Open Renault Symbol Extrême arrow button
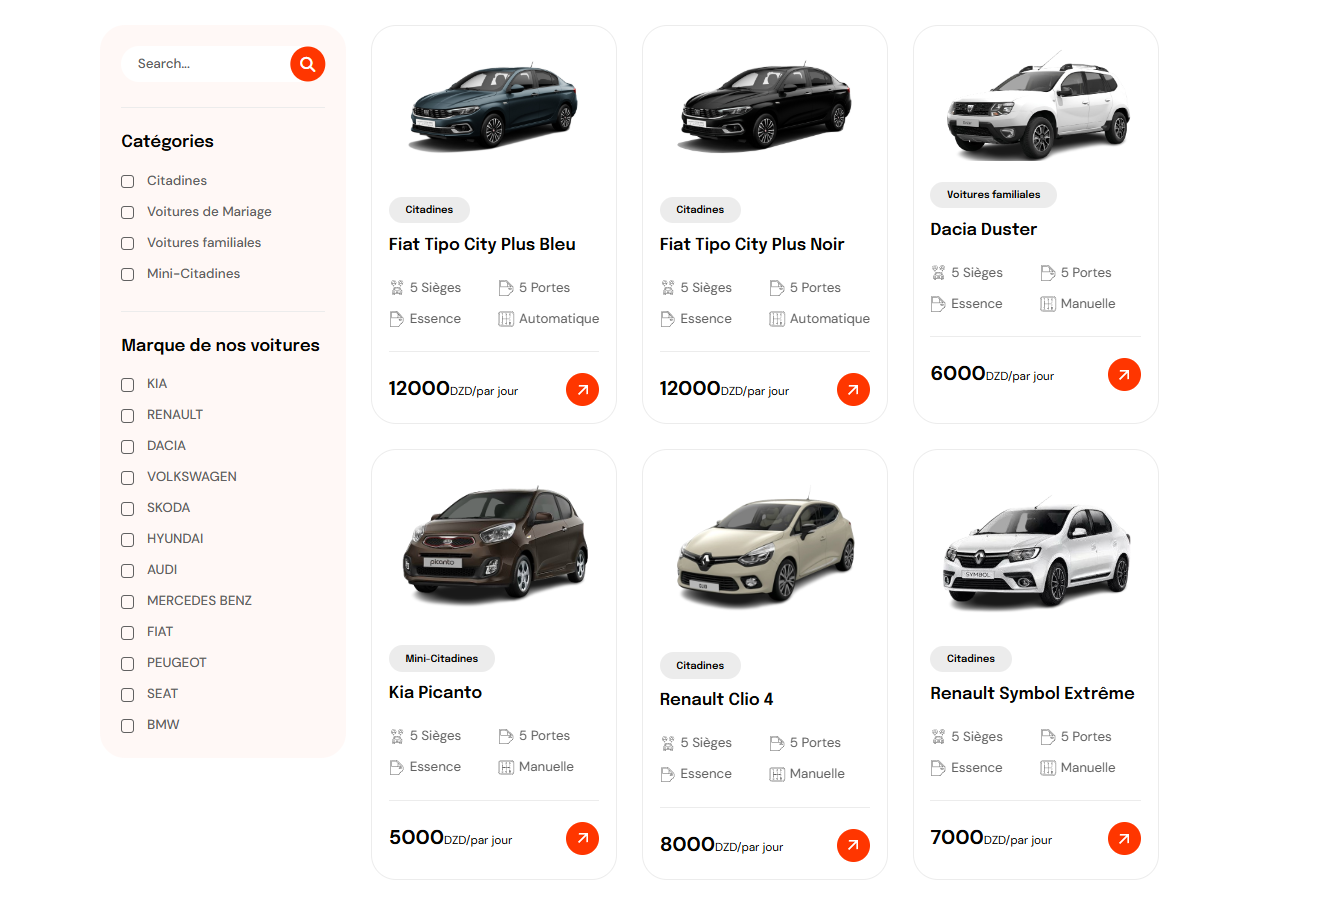 coord(1124,838)
